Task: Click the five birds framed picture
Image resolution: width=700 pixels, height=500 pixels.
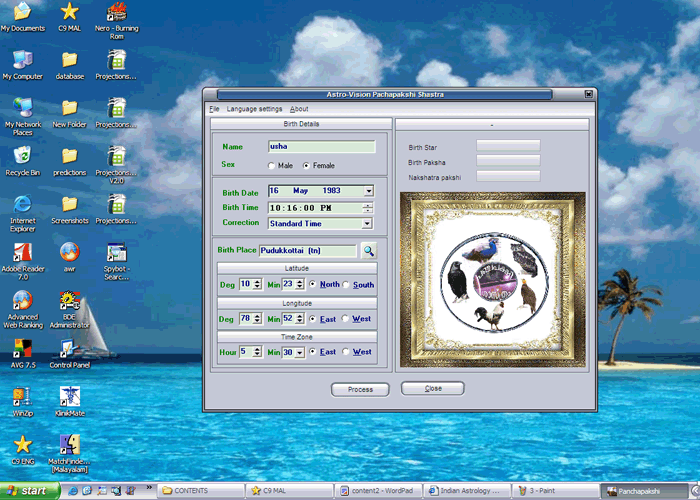Action: coord(493,280)
